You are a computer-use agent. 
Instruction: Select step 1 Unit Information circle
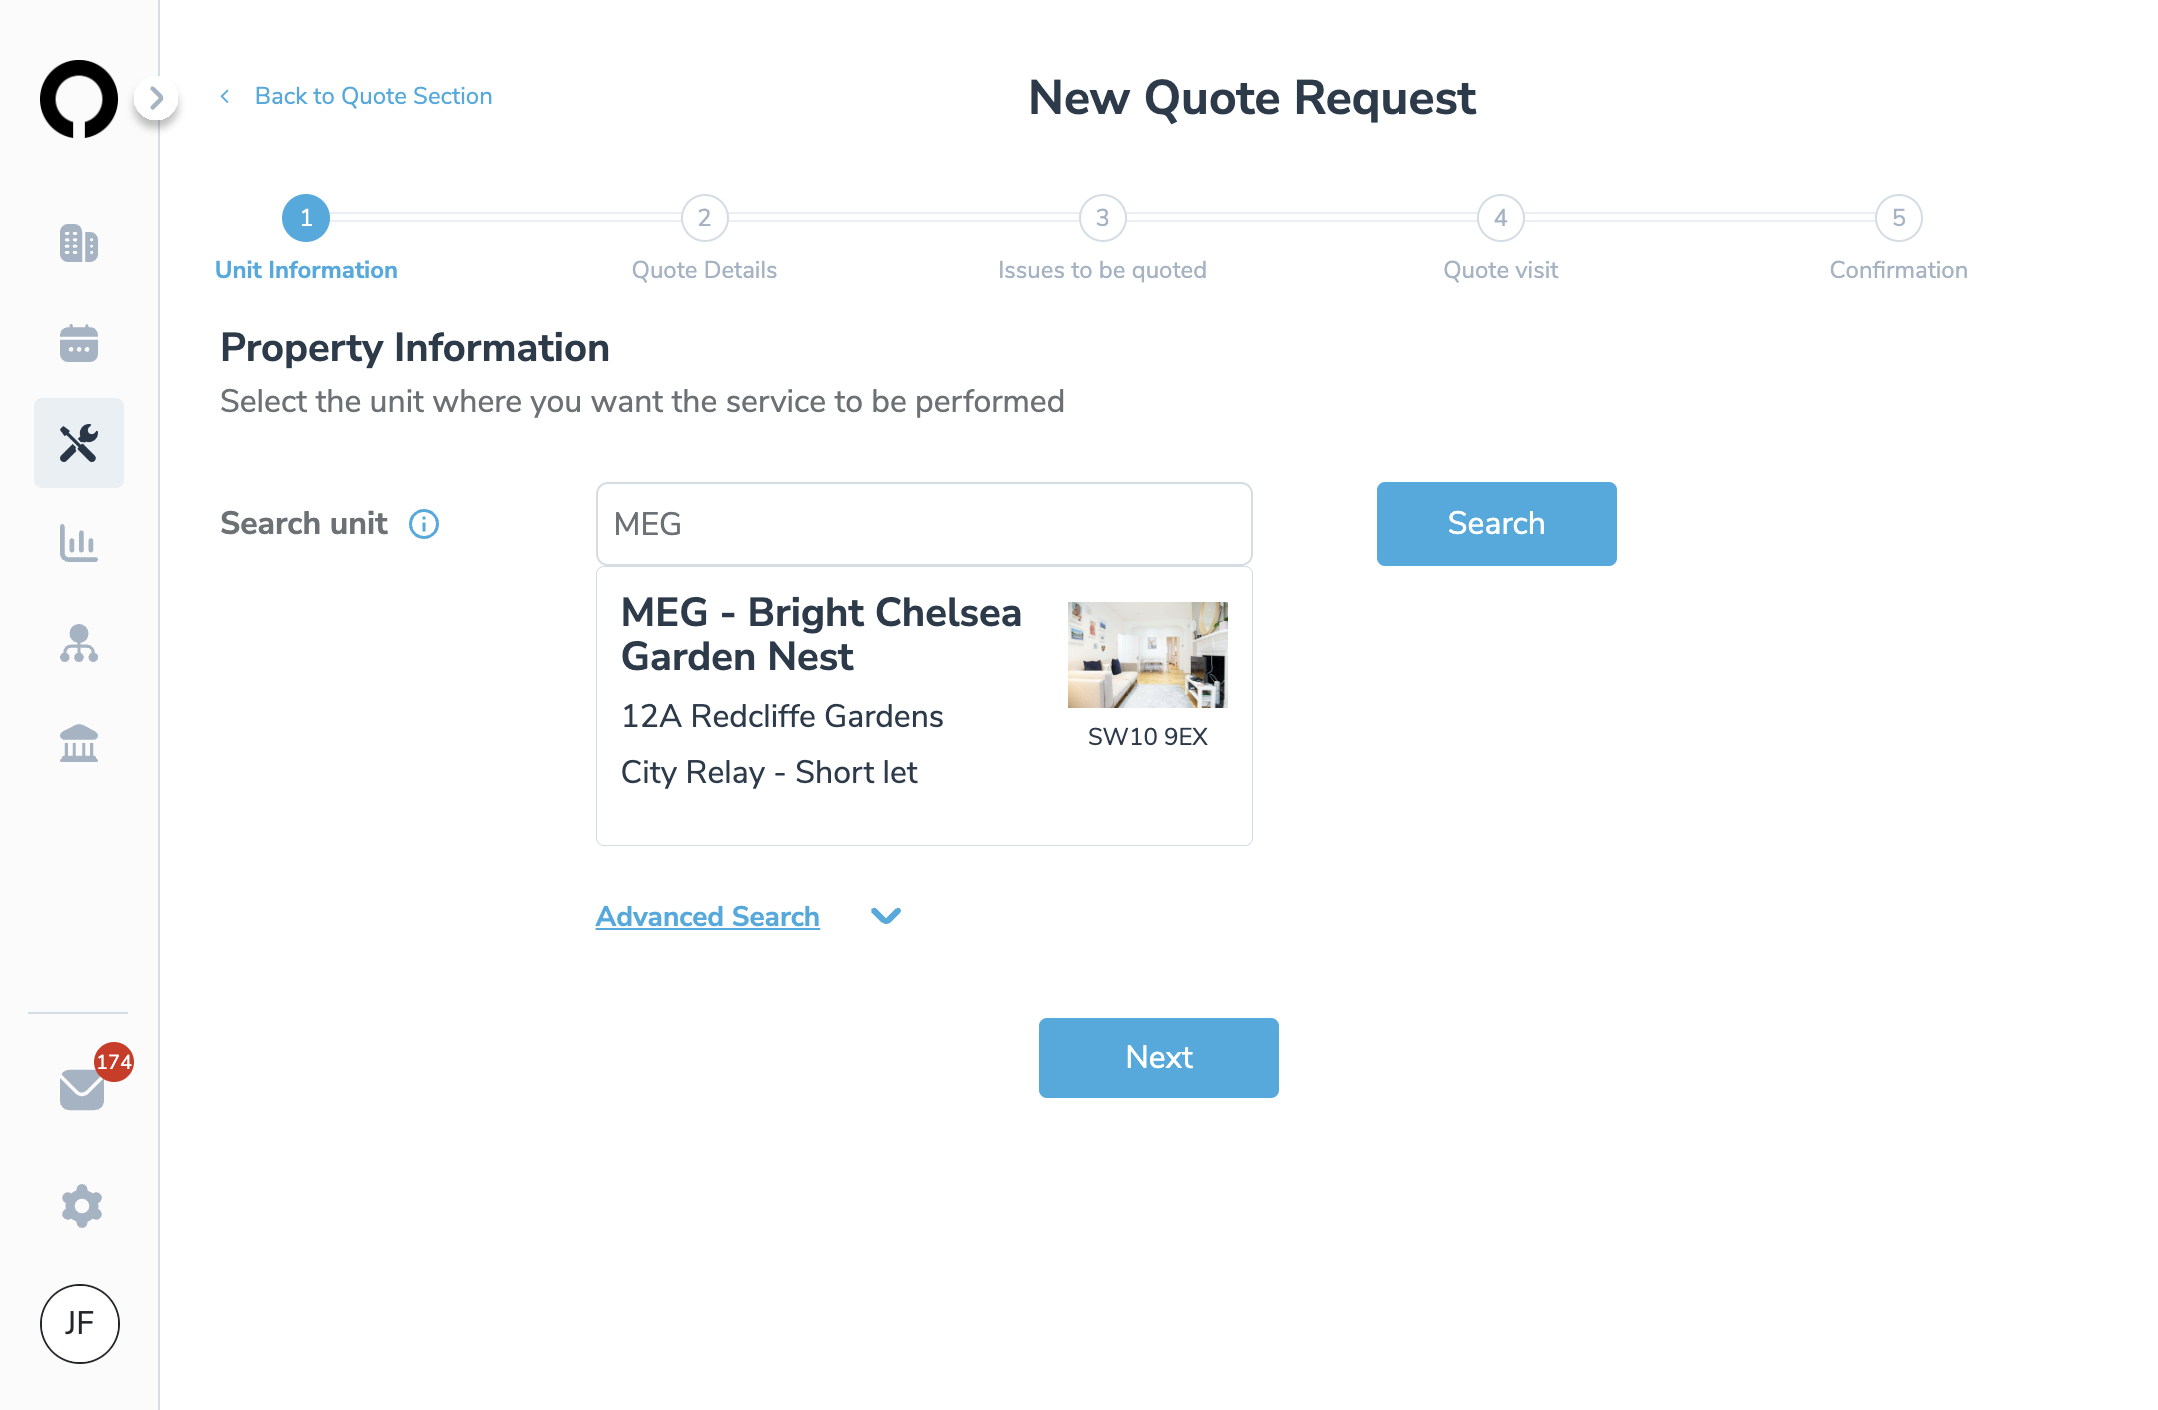tap(306, 218)
